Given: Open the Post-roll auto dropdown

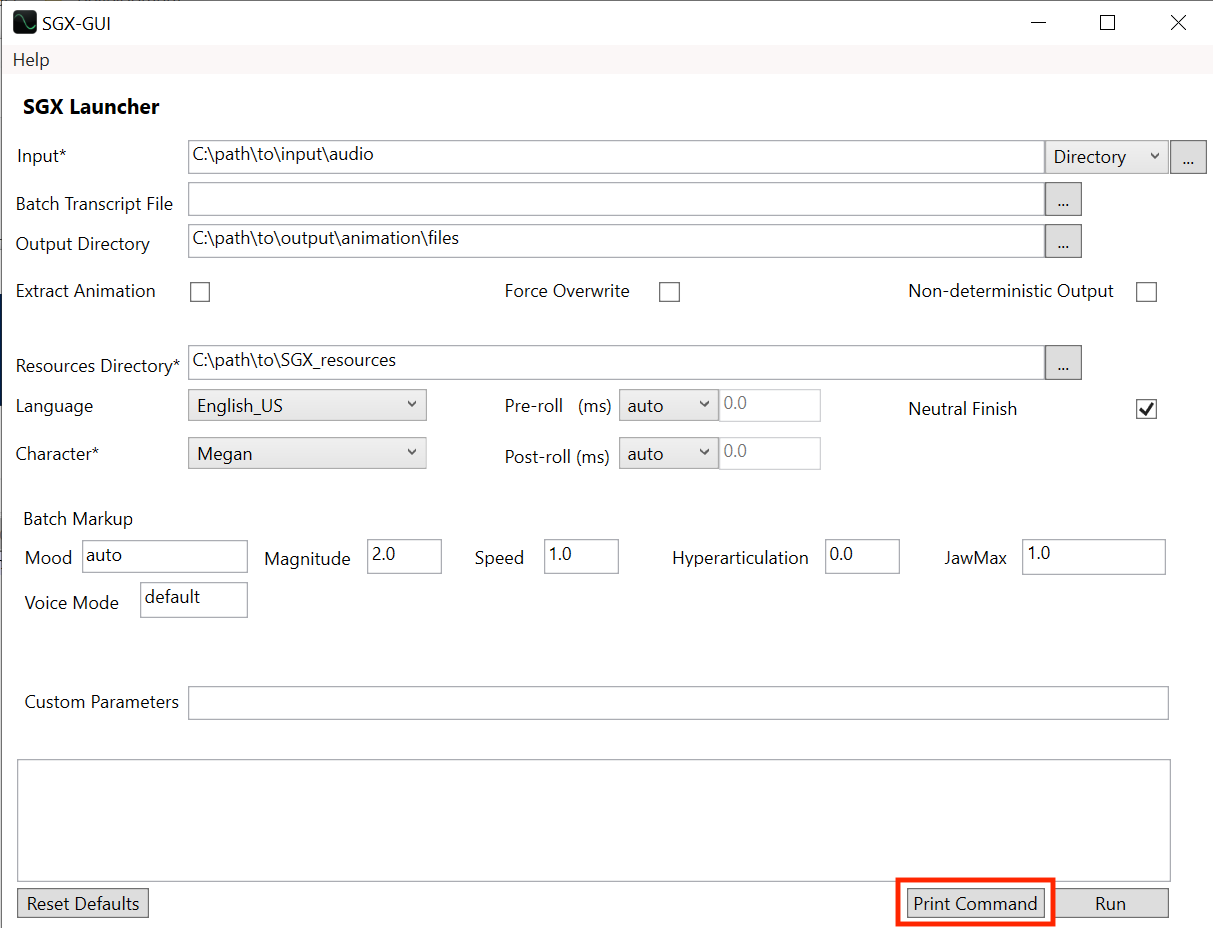Looking at the screenshot, I should (x=668, y=453).
